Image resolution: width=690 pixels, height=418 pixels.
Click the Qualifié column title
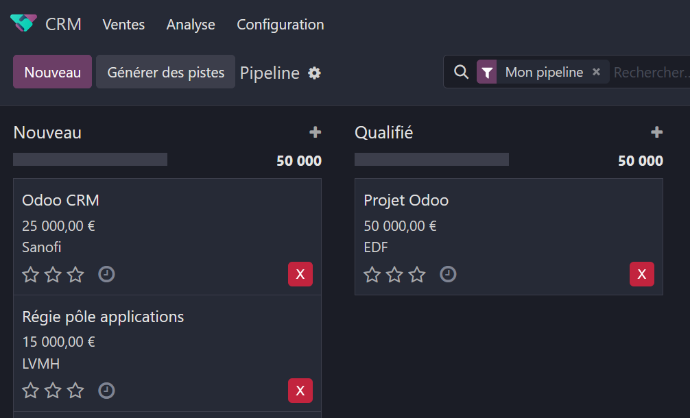[x=384, y=132]
